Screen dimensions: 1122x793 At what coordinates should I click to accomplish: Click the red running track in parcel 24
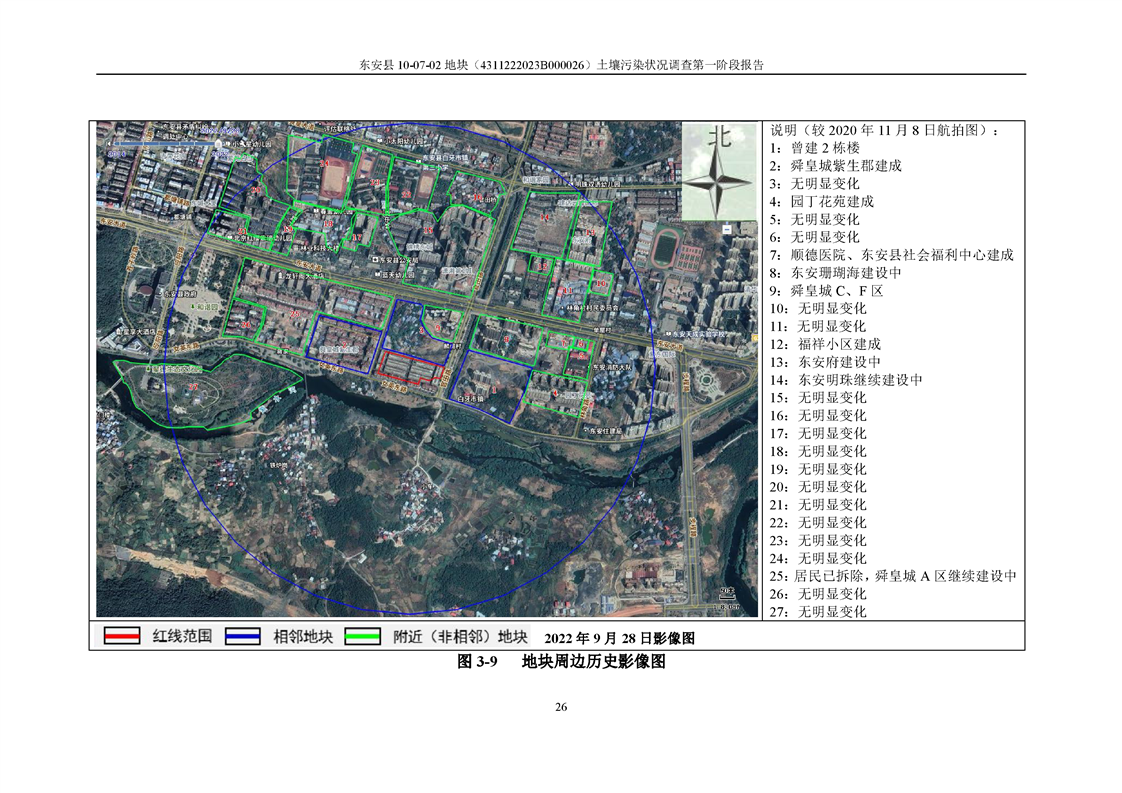click(x=334, y=177)
